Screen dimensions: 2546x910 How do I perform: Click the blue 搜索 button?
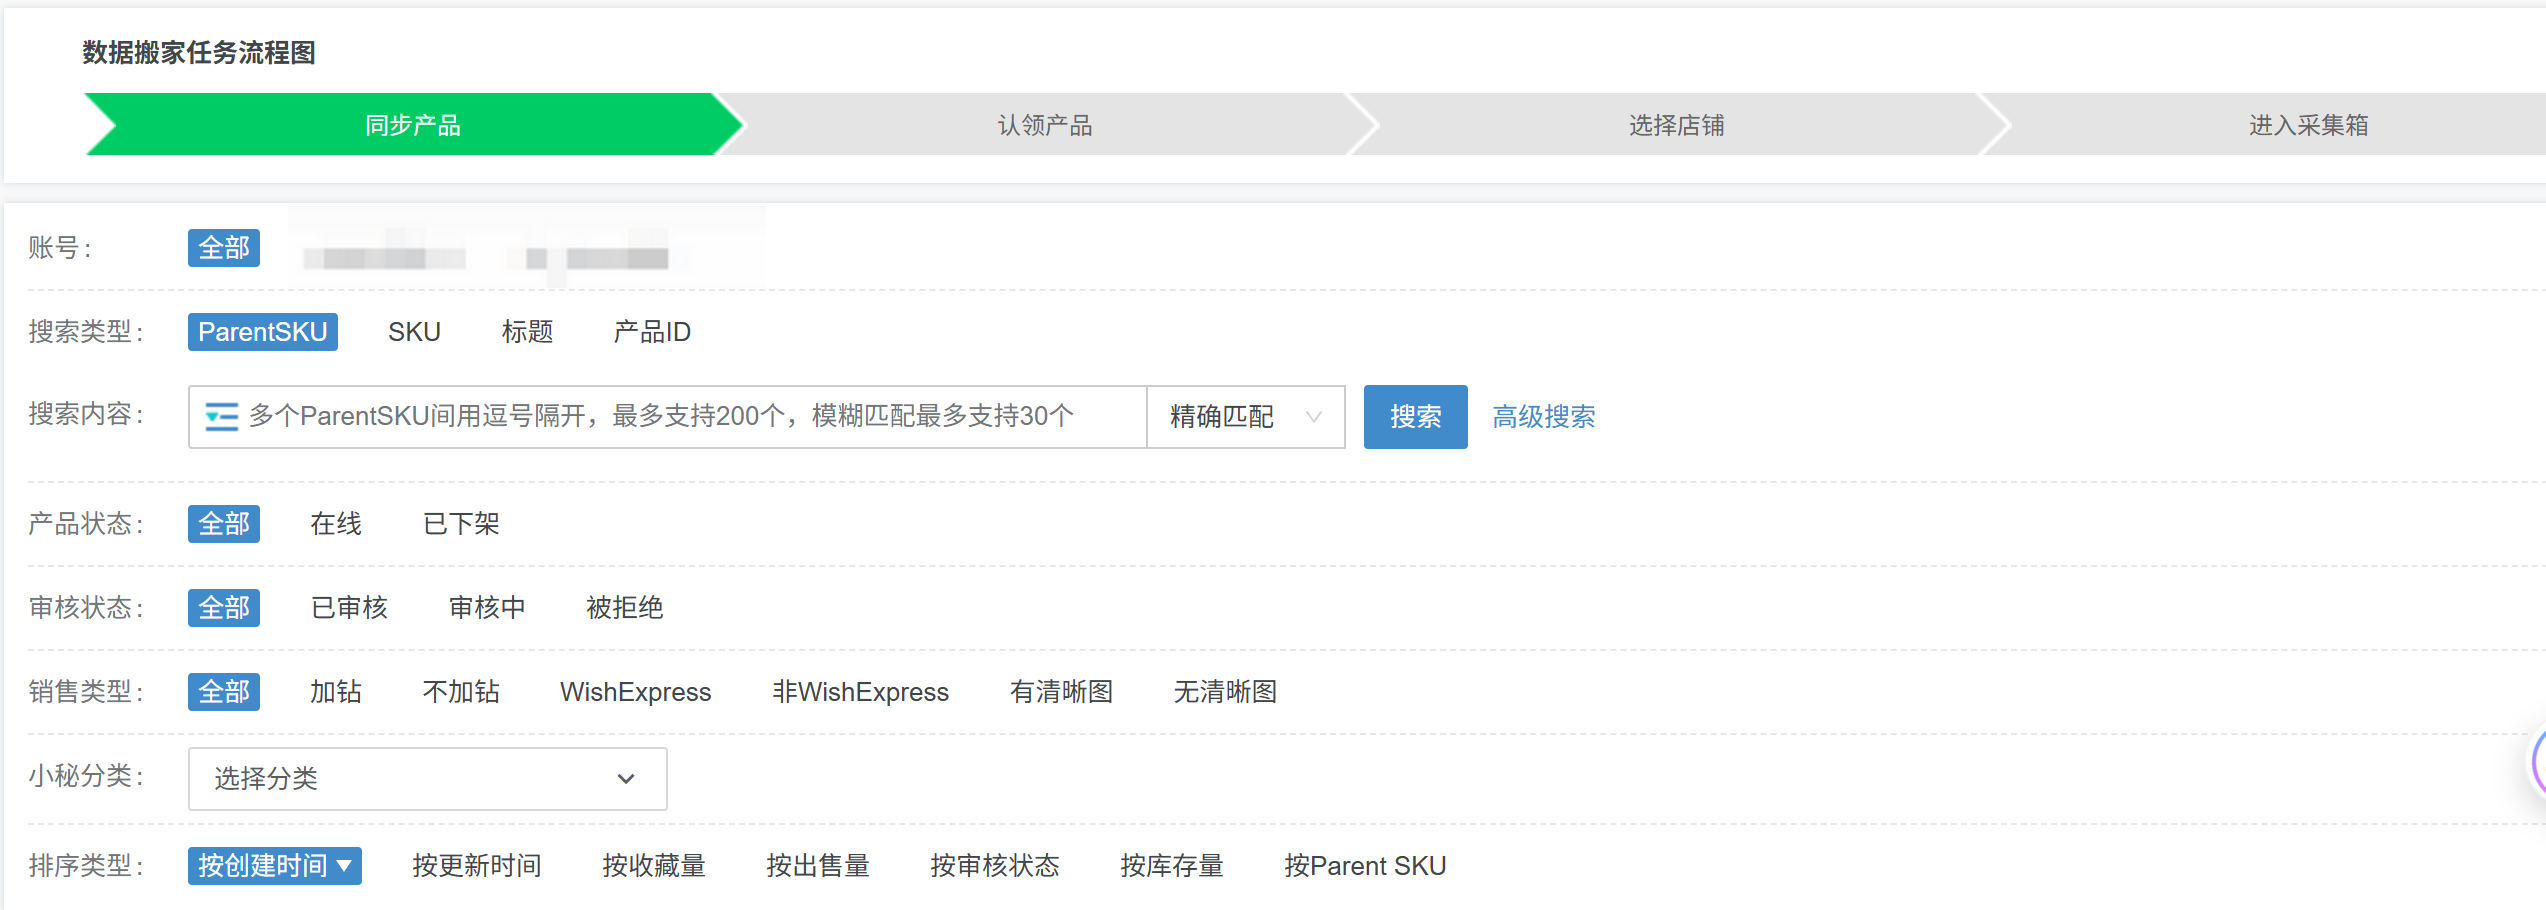click(x=1415, y=417)
